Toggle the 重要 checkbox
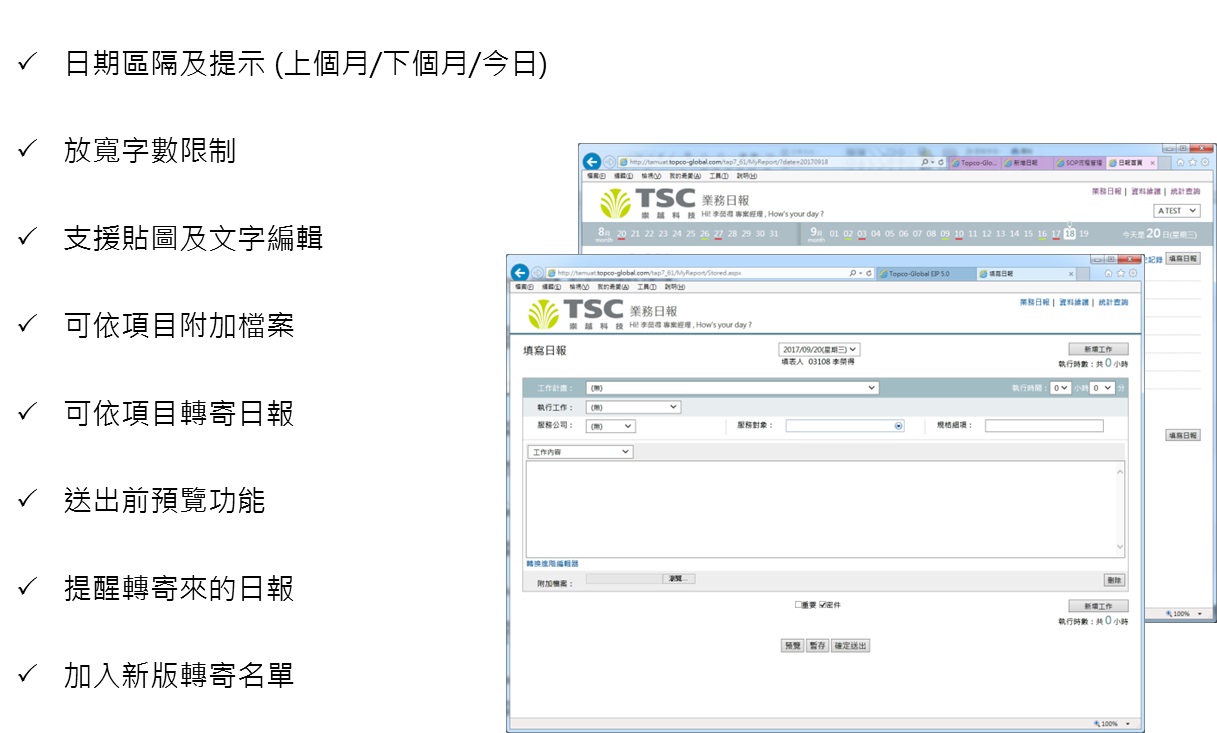This screenshot has height=733, width=1217. click(799, 605)
